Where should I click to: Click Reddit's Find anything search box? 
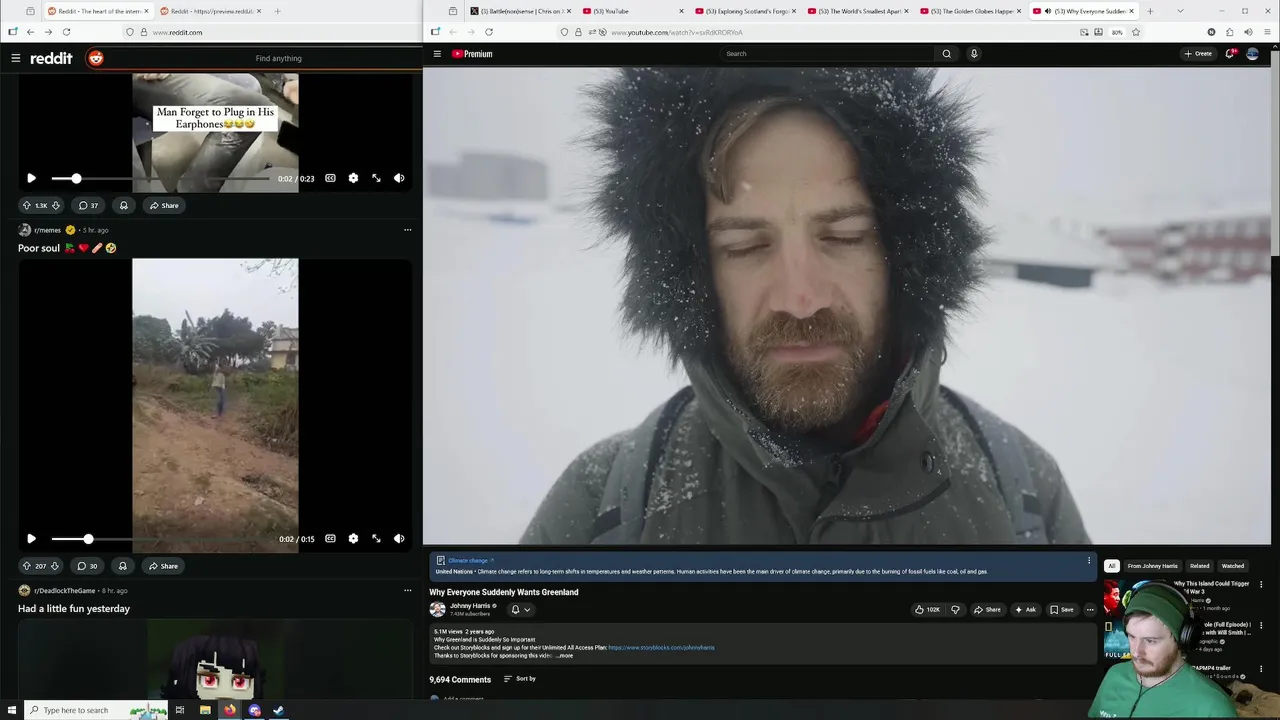(278, 58)
